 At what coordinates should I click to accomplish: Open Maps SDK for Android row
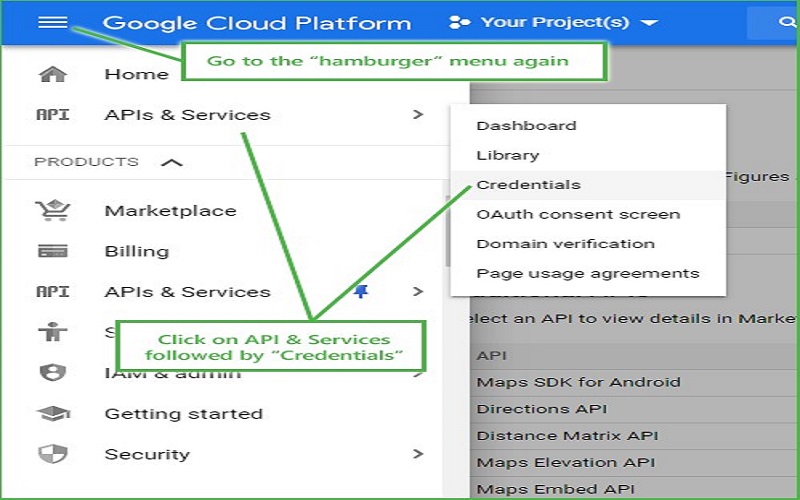click(x=578, y=382)
